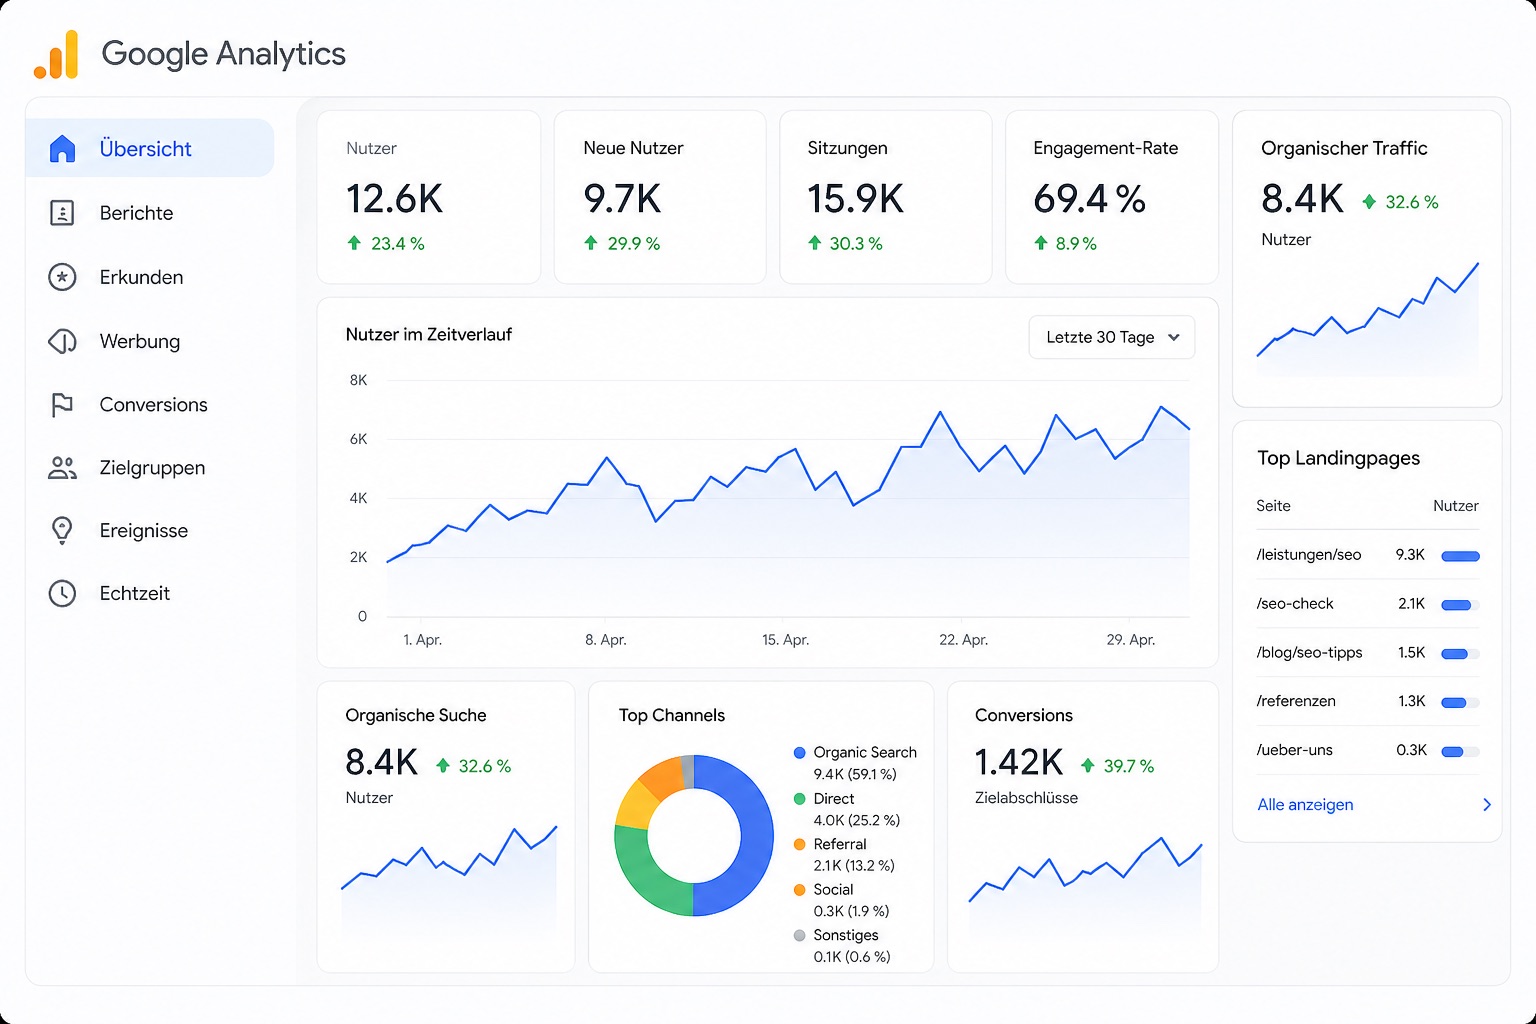The image size is (1536, 1024).
Task: Click the Google Analytics logo icon
Action: coord(56,54)
